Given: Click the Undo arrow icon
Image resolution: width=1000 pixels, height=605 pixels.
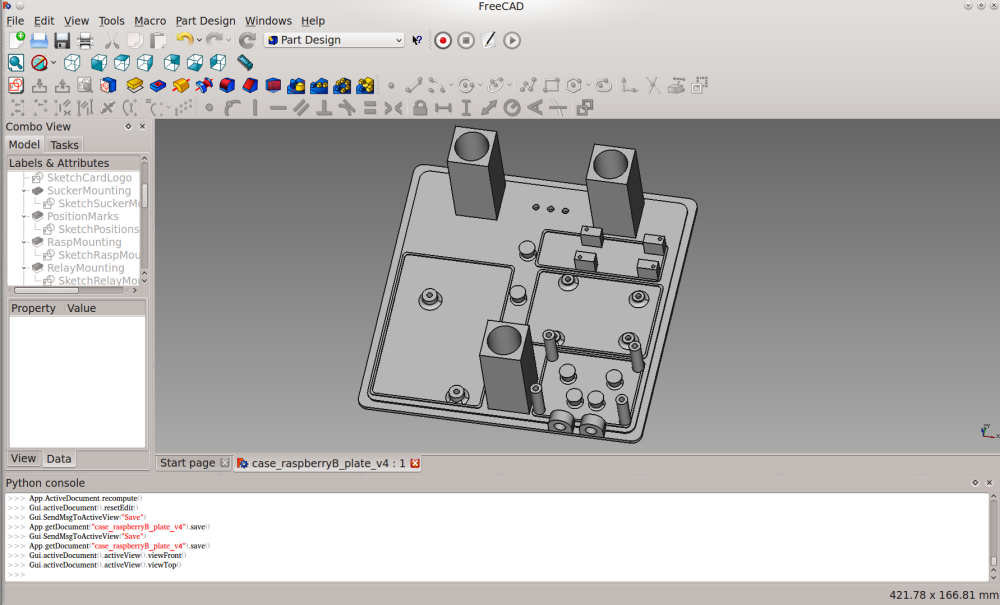Looking at the screenshot, I should 184,40.
